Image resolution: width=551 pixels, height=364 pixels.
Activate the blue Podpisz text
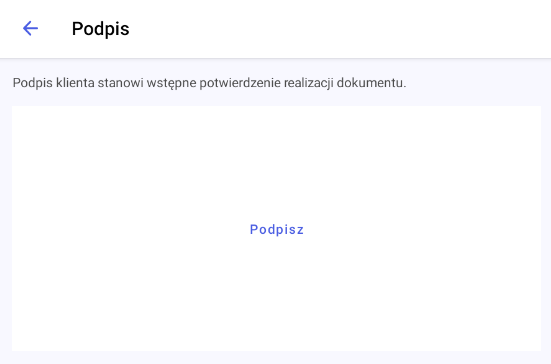pyautogui.click(x=277, y=229)
